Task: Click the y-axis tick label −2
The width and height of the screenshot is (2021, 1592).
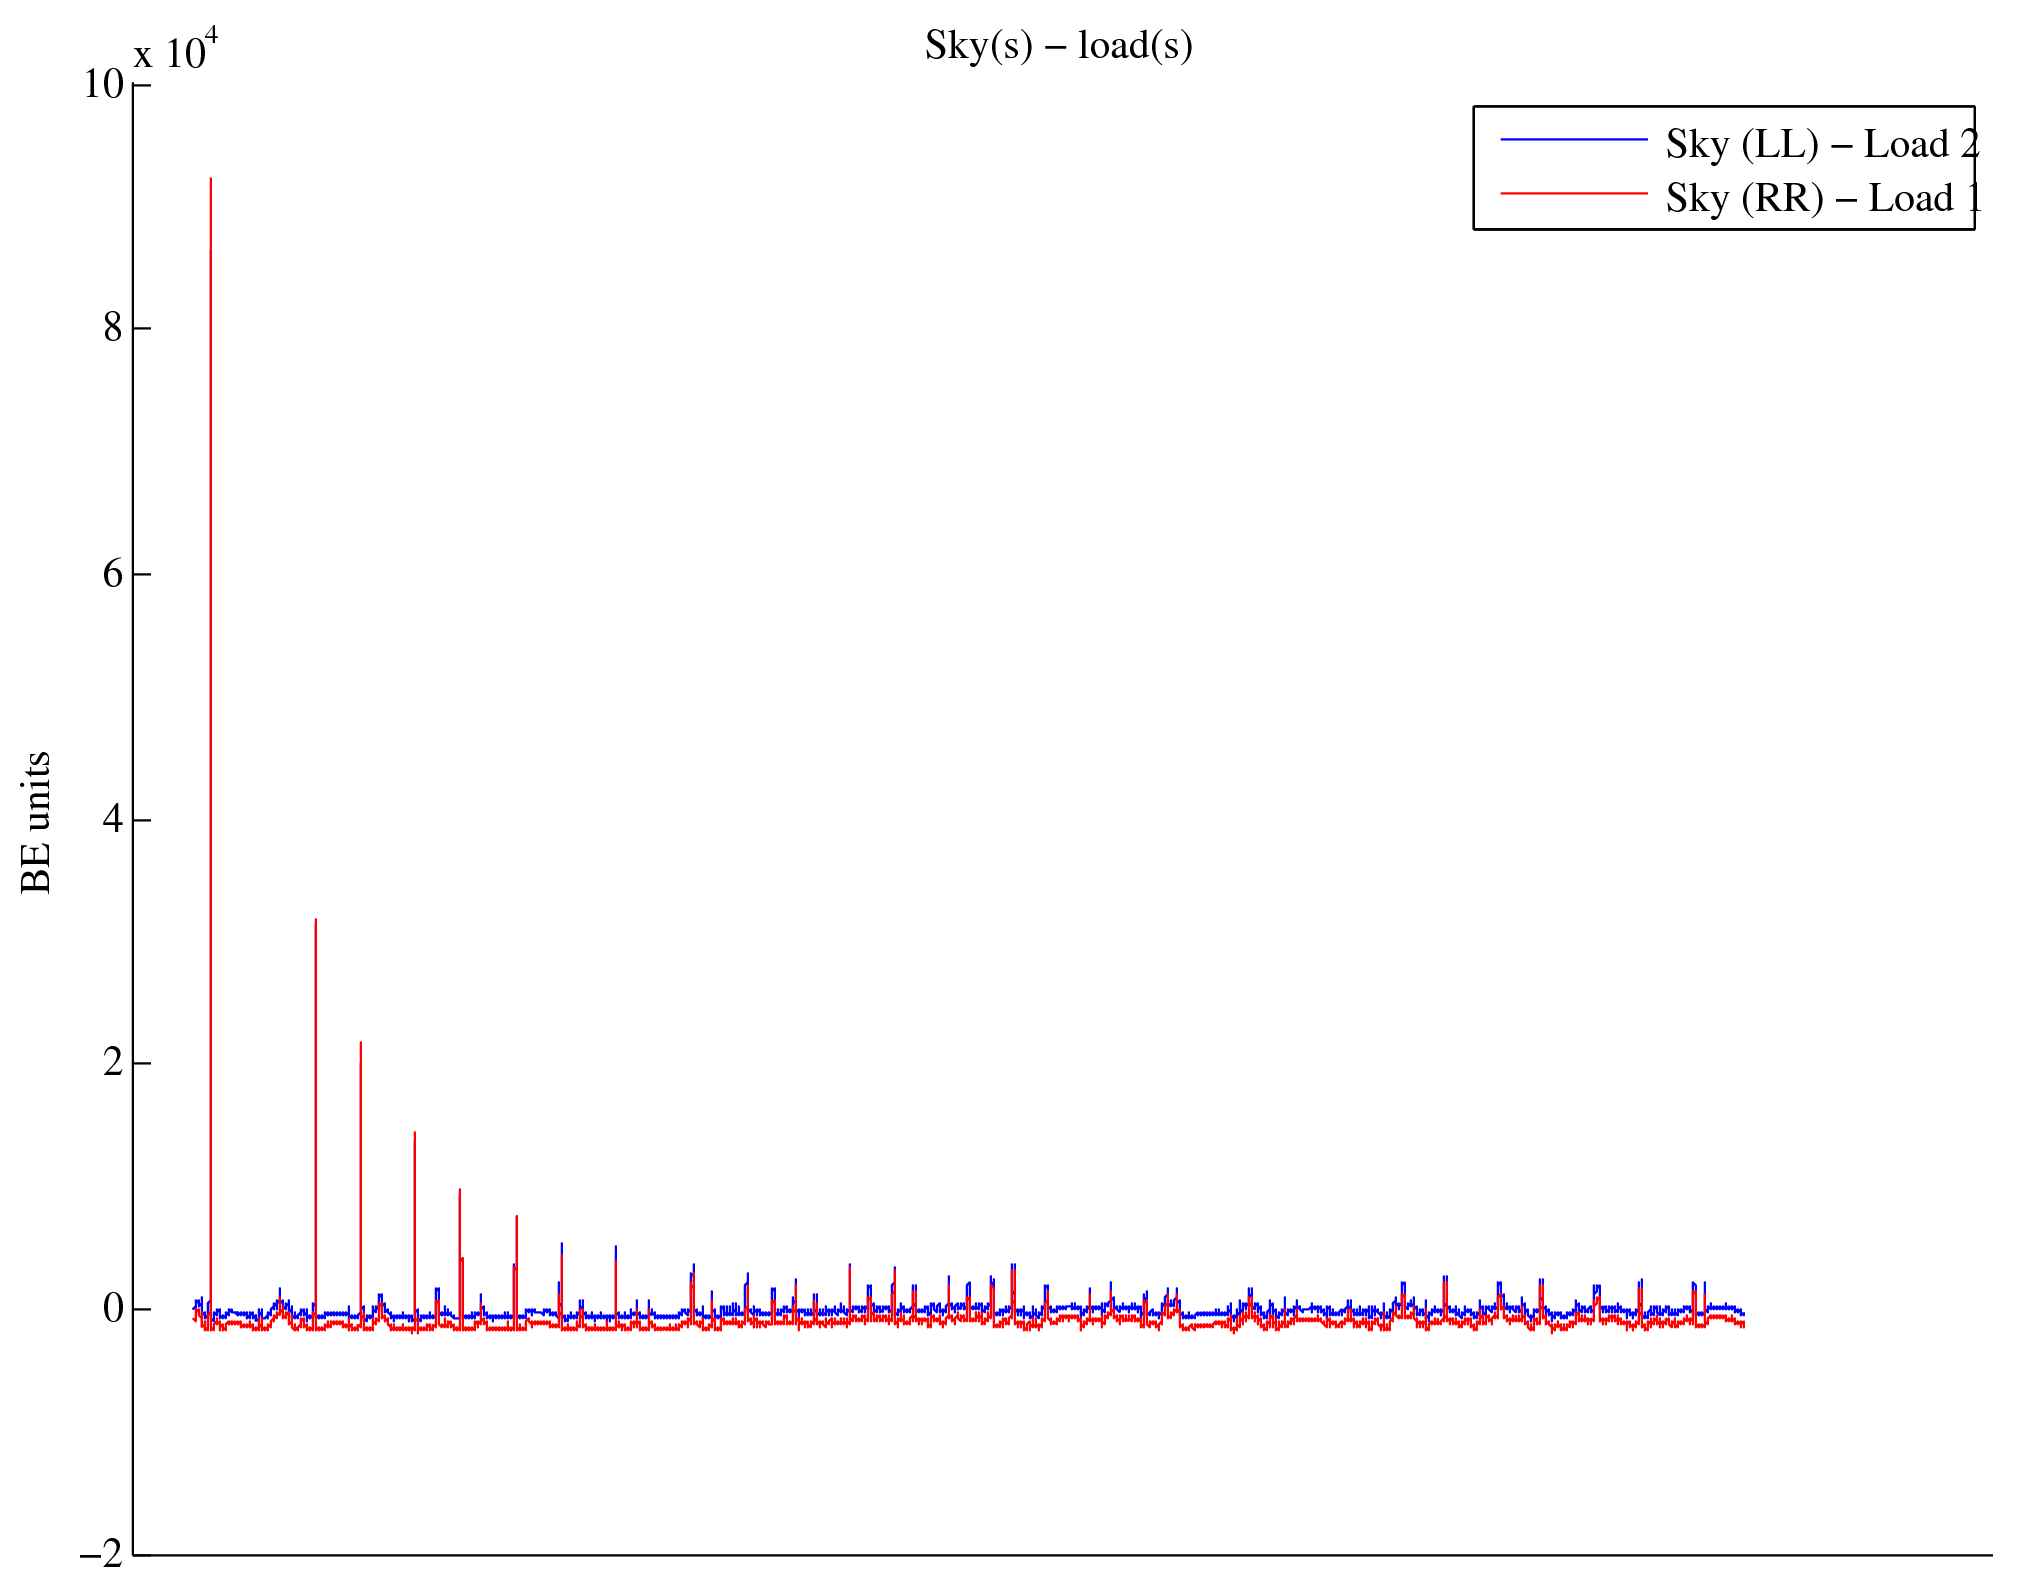Action: (102, 1554)
